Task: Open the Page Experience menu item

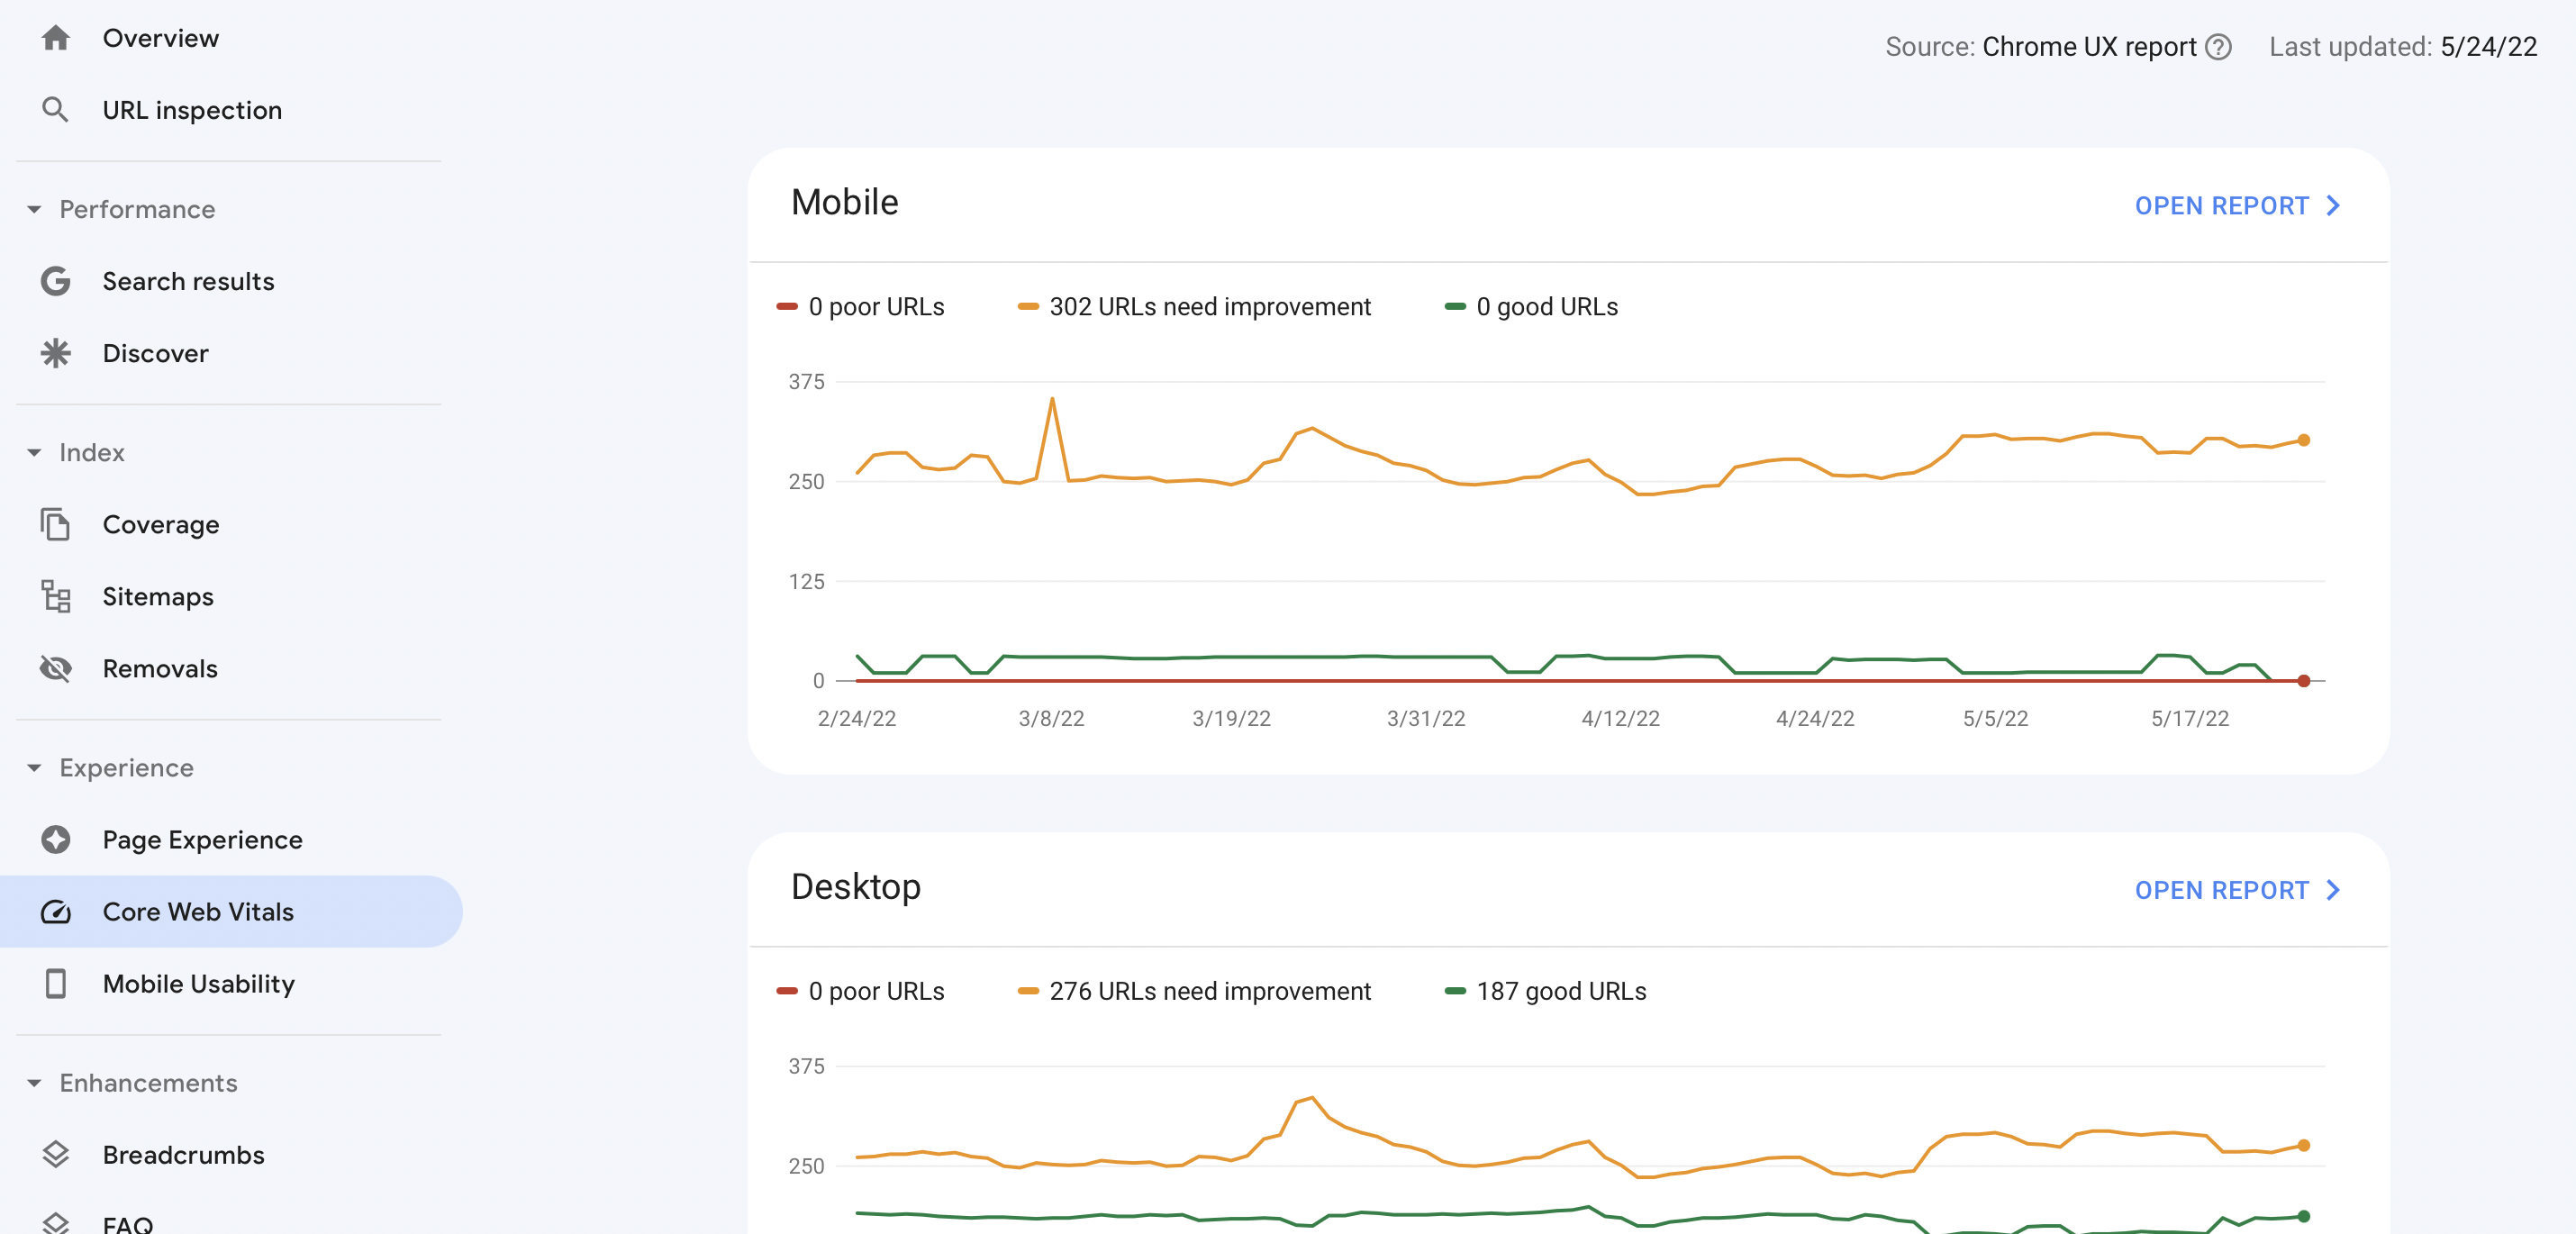Action: tap(202, 840)
